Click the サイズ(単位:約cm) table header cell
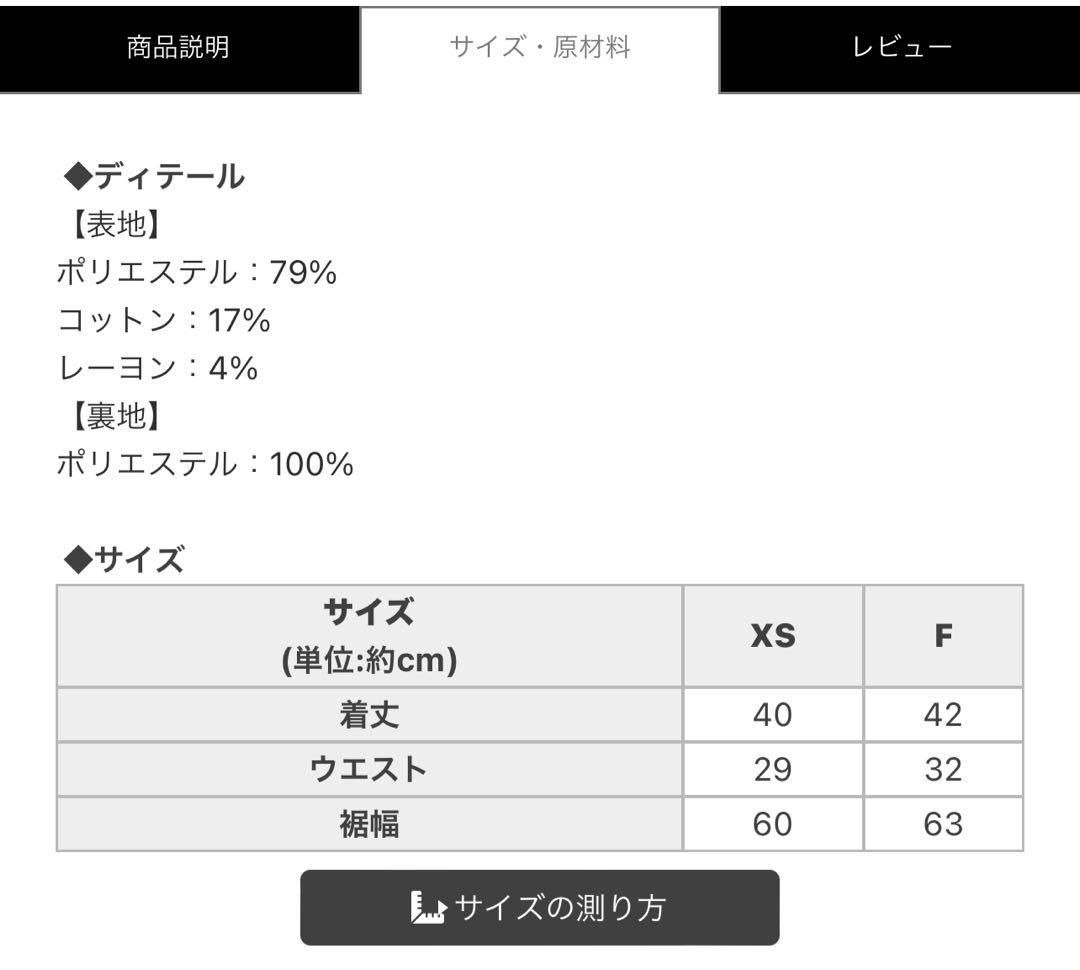Screen dimensions: 1080x970 point(370,634)
